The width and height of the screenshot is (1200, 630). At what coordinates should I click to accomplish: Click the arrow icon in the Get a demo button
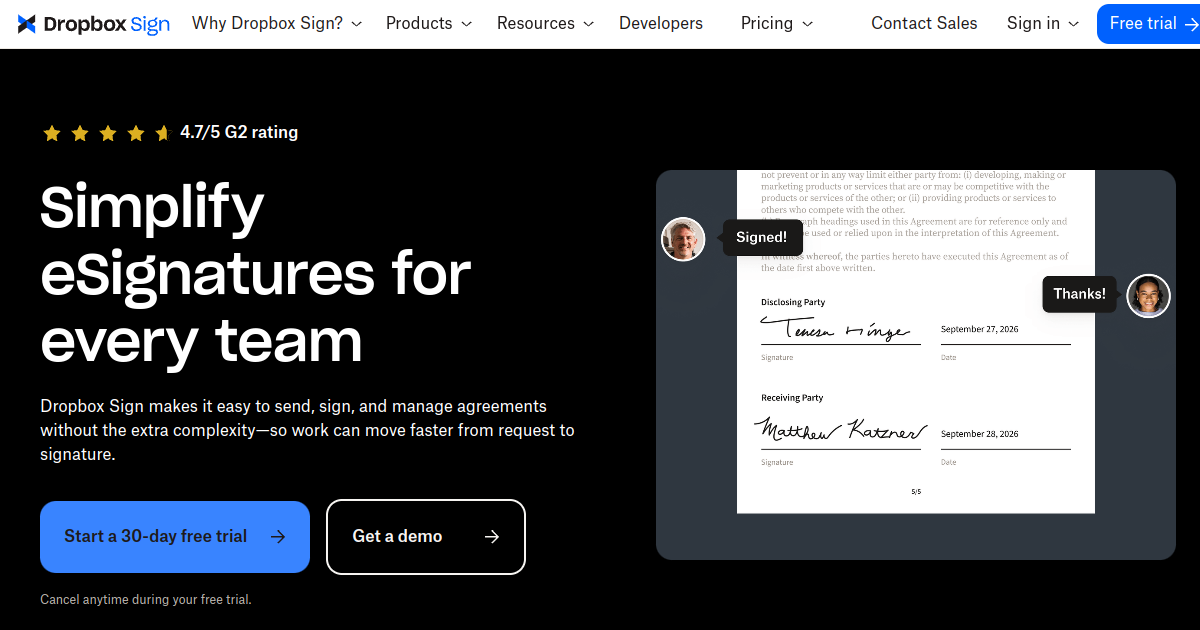point(491,537)
